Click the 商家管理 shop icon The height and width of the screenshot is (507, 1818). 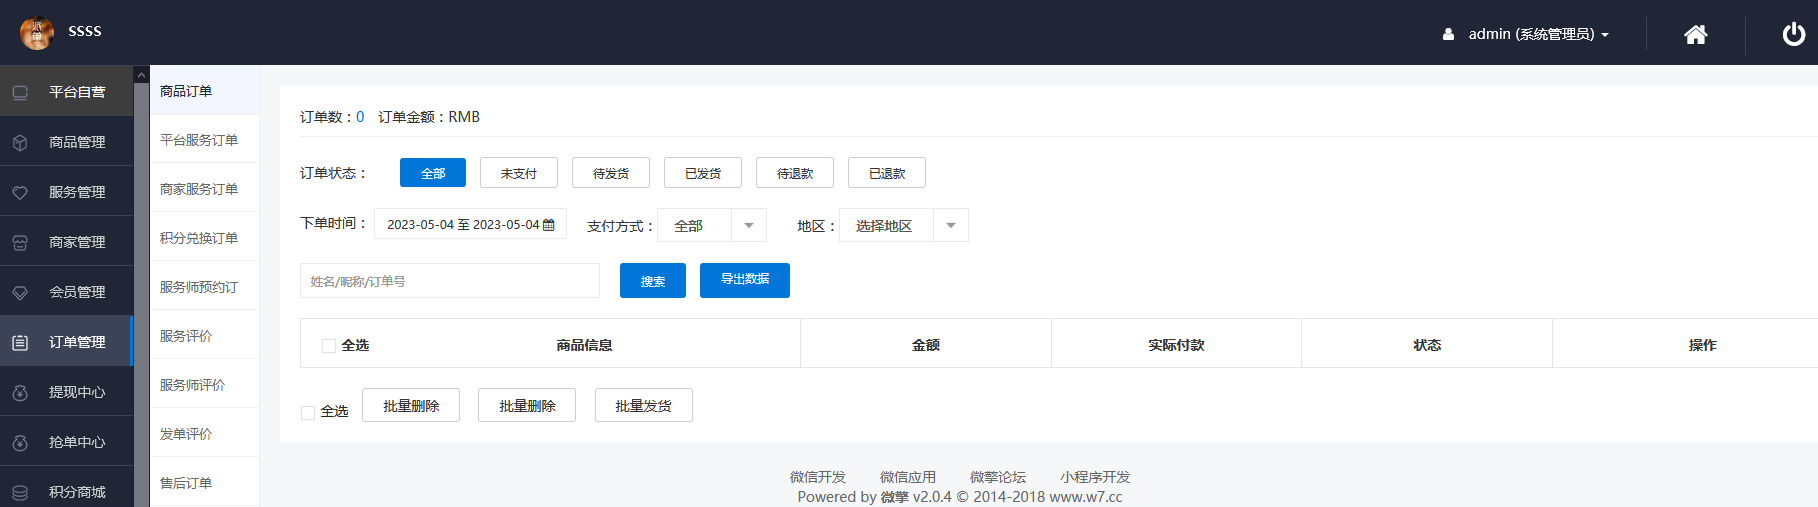pyautogui.click(x=20, y=242)
